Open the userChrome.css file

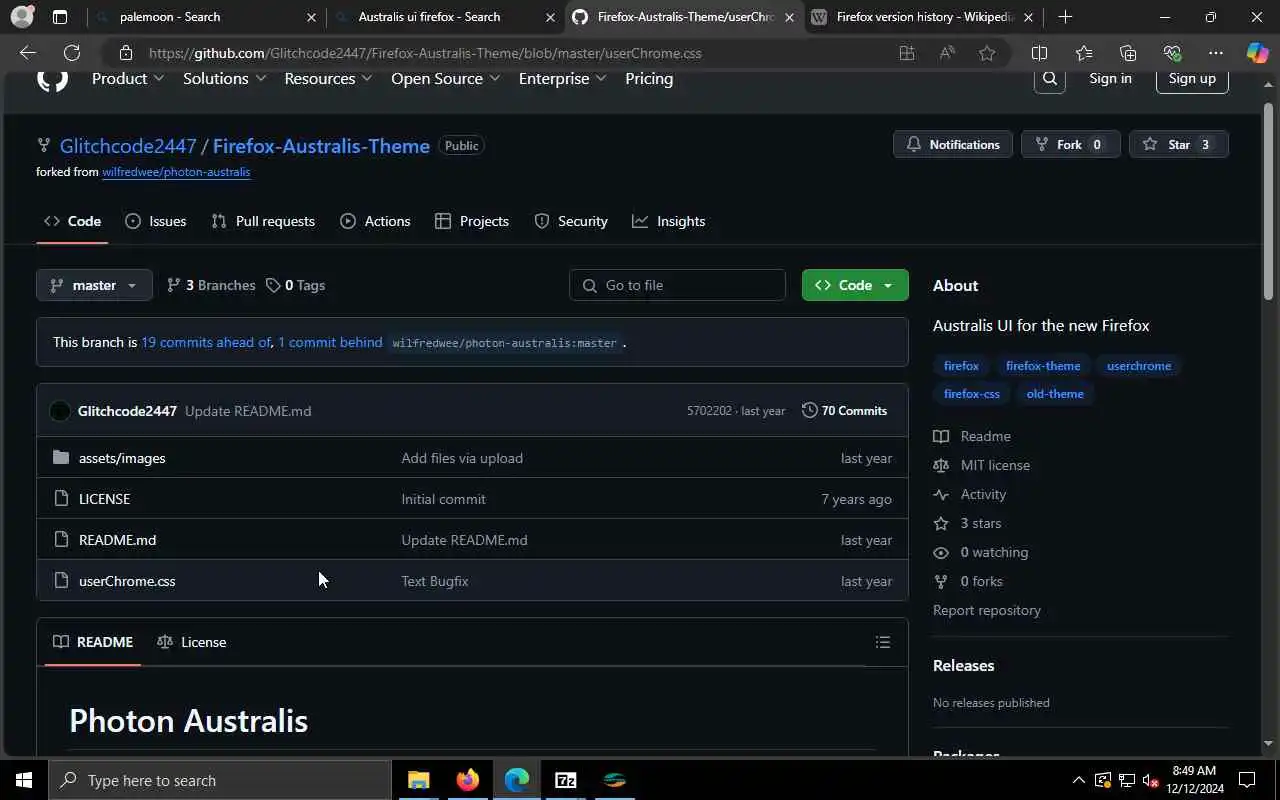(127, 581)
